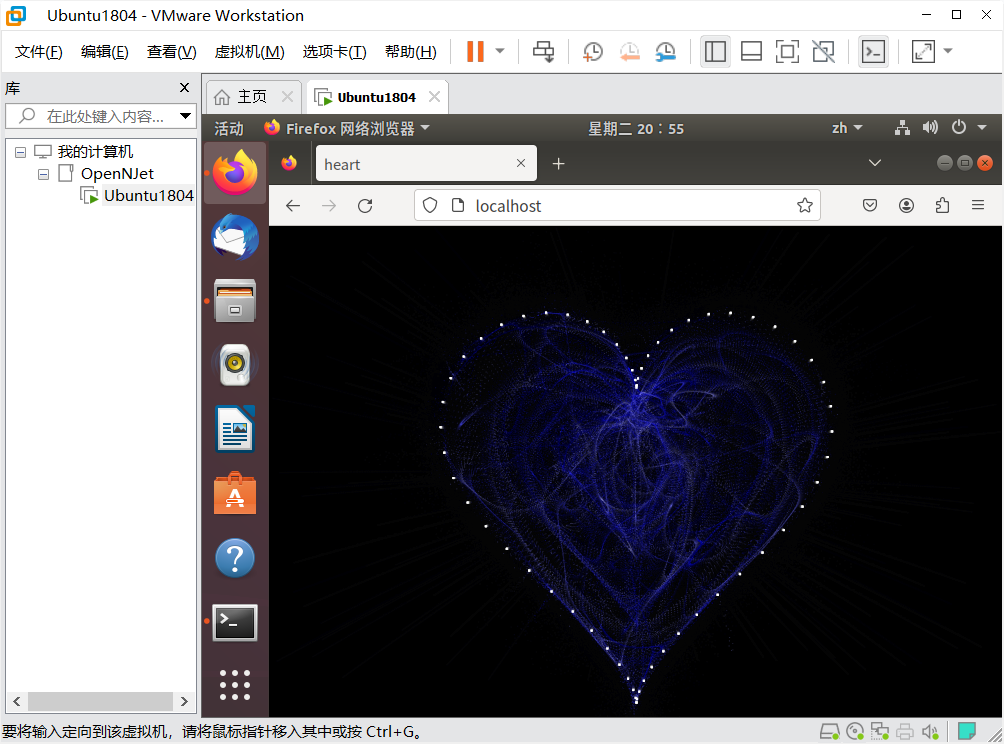Click the network status icon in top bar

(902, 128)
